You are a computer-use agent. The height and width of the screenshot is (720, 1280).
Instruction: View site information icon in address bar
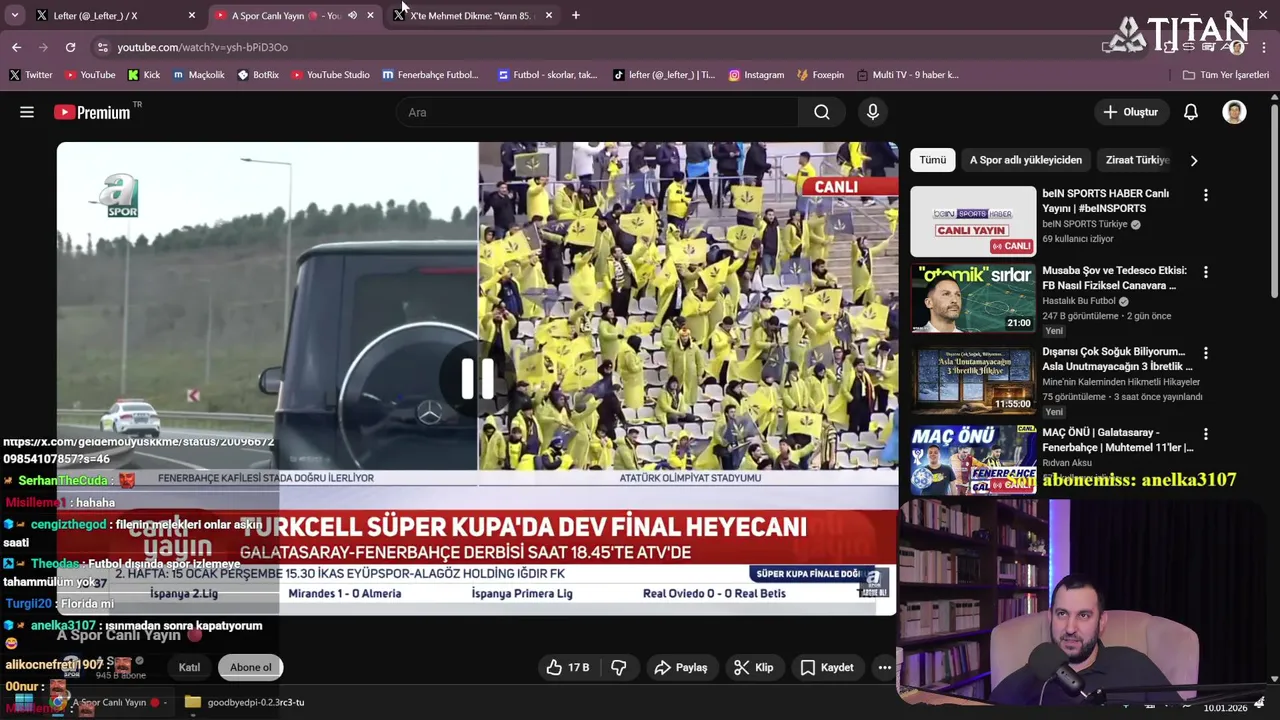click(x=102, y=47)
